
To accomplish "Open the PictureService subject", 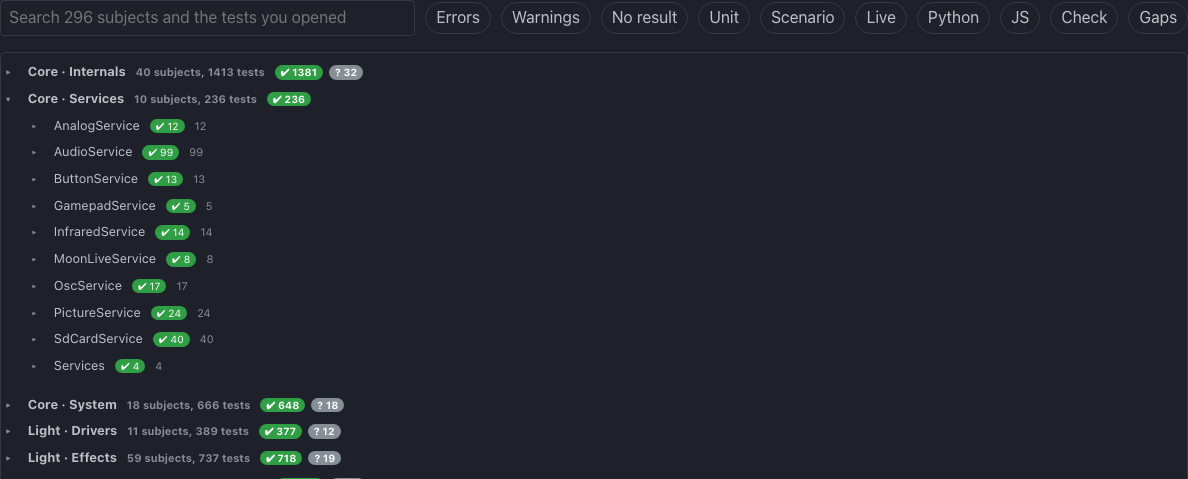I will pyautogui.click(x=97, y=312).
